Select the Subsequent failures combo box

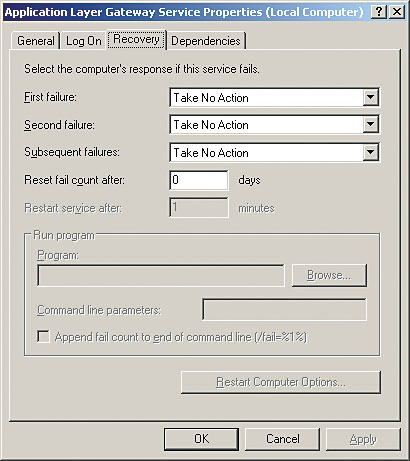274,153
